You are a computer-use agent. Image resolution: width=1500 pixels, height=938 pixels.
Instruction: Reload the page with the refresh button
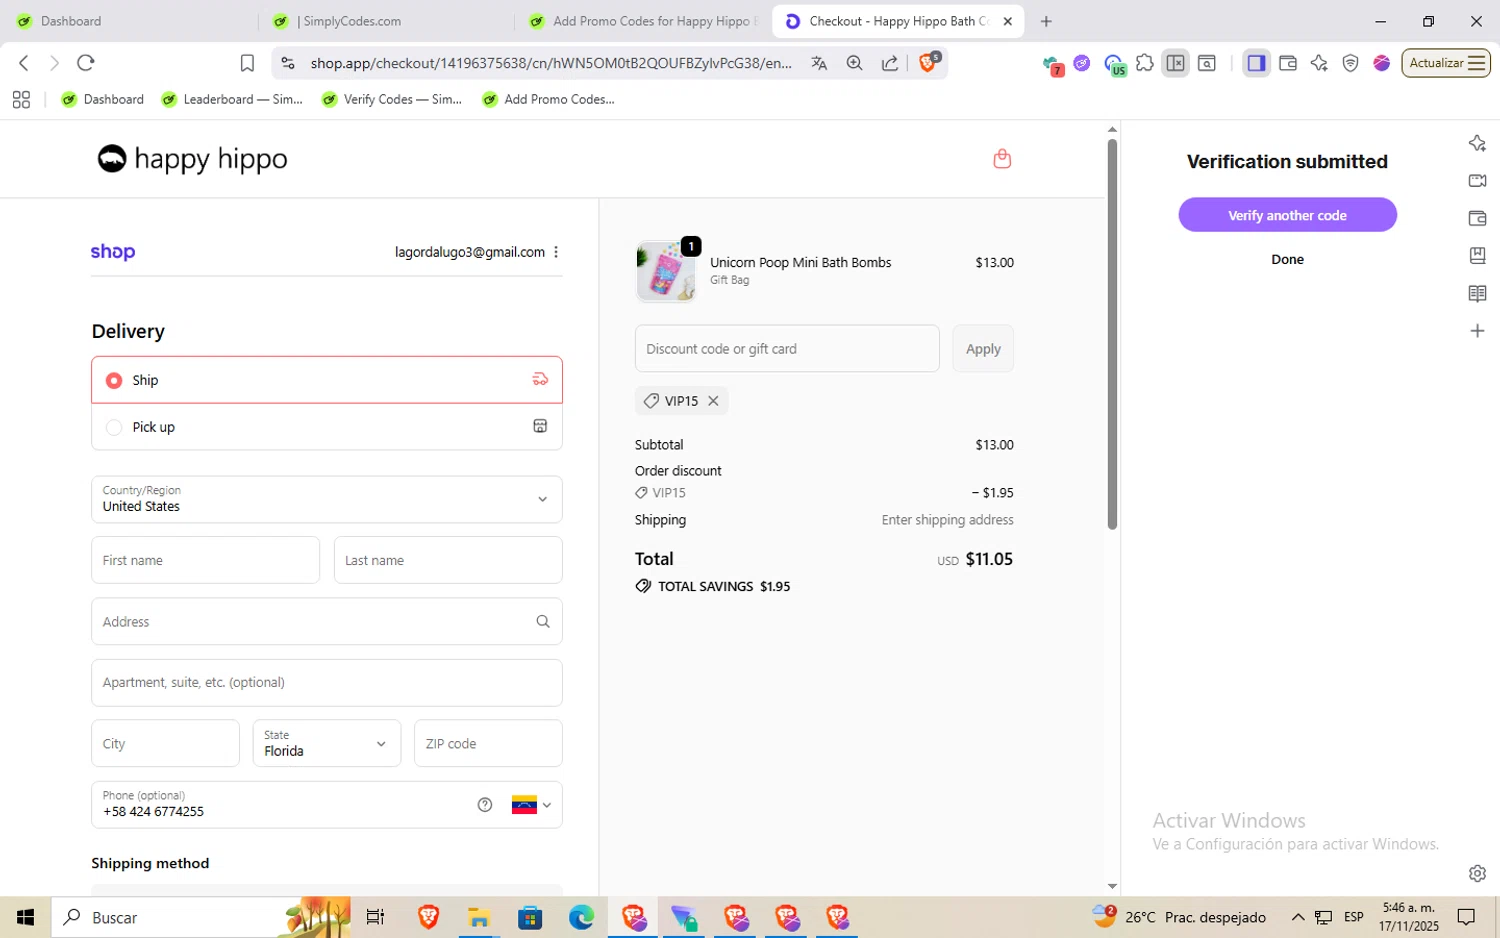[x=86, y=63]
